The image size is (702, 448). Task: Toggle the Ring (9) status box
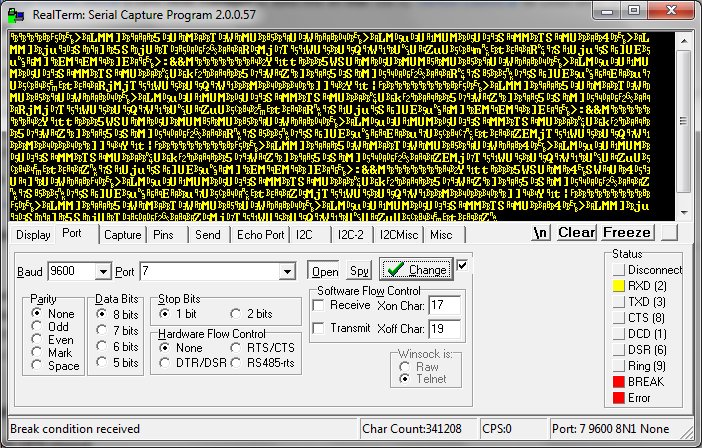tap(618, 366)
